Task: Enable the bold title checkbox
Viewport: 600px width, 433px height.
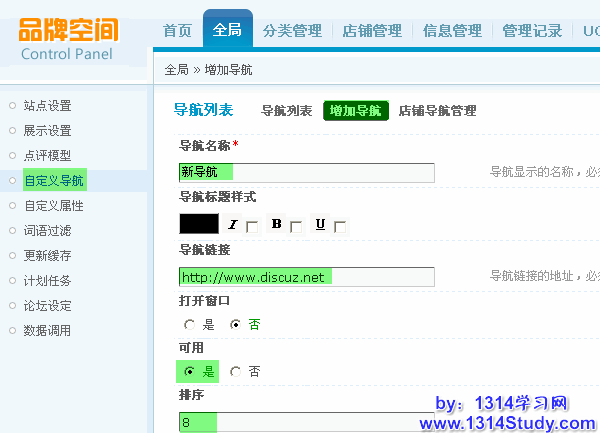Action: [x=296, y=227]
